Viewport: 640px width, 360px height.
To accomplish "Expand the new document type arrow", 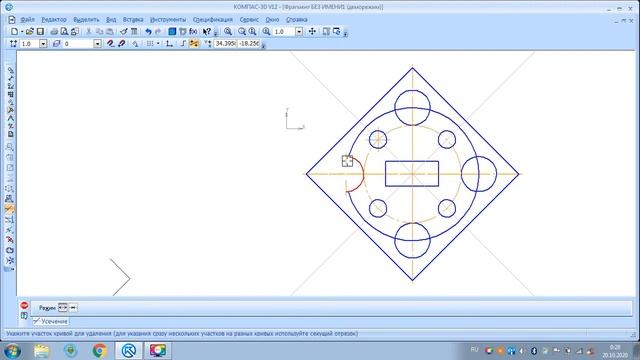I will pyautogui.click(x=22, y=31).
